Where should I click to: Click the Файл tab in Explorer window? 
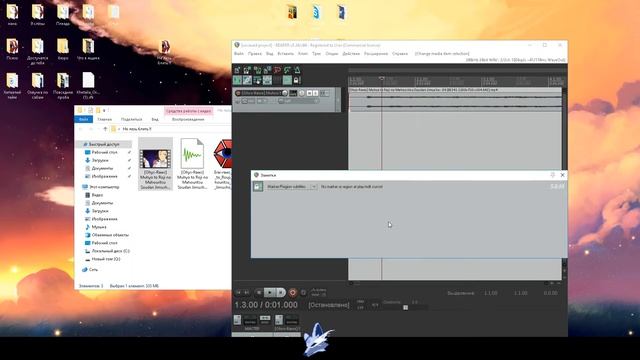(84, 119)
